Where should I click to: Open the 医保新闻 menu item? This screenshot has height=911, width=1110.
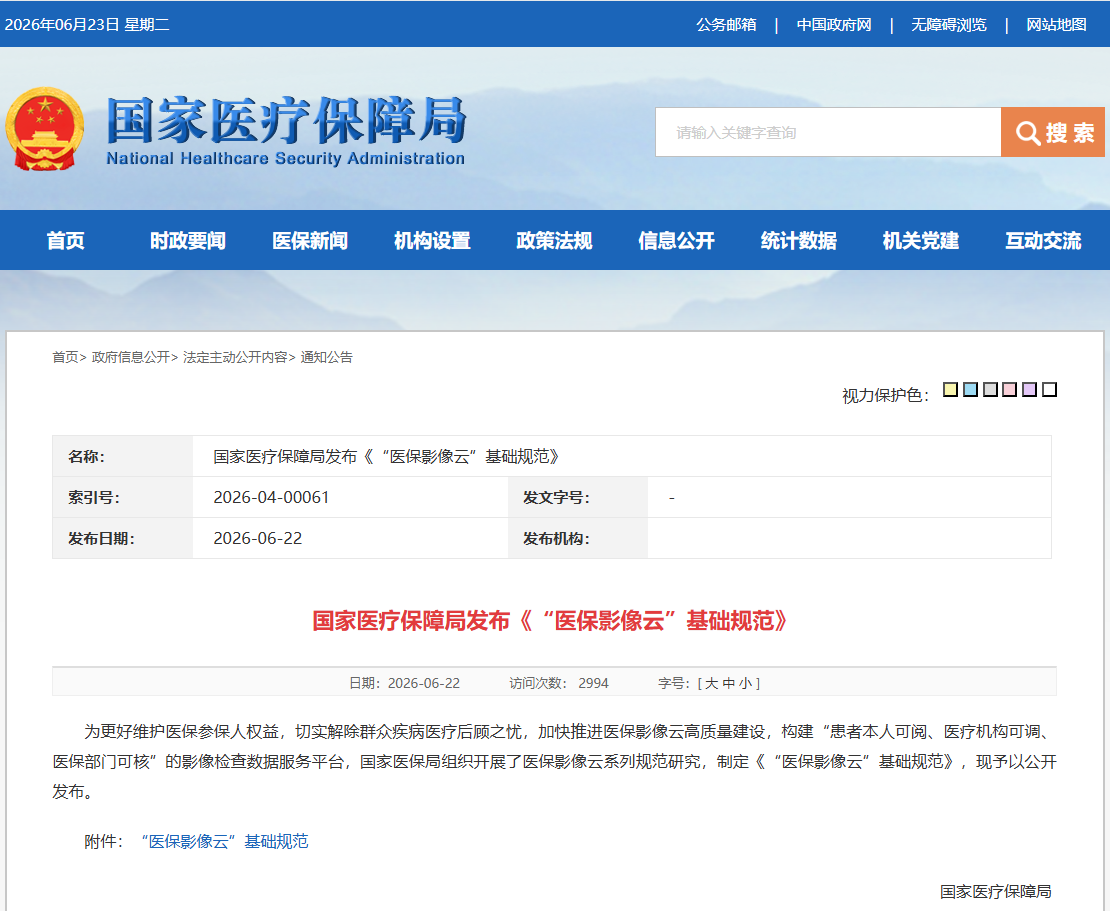point(310,241)
